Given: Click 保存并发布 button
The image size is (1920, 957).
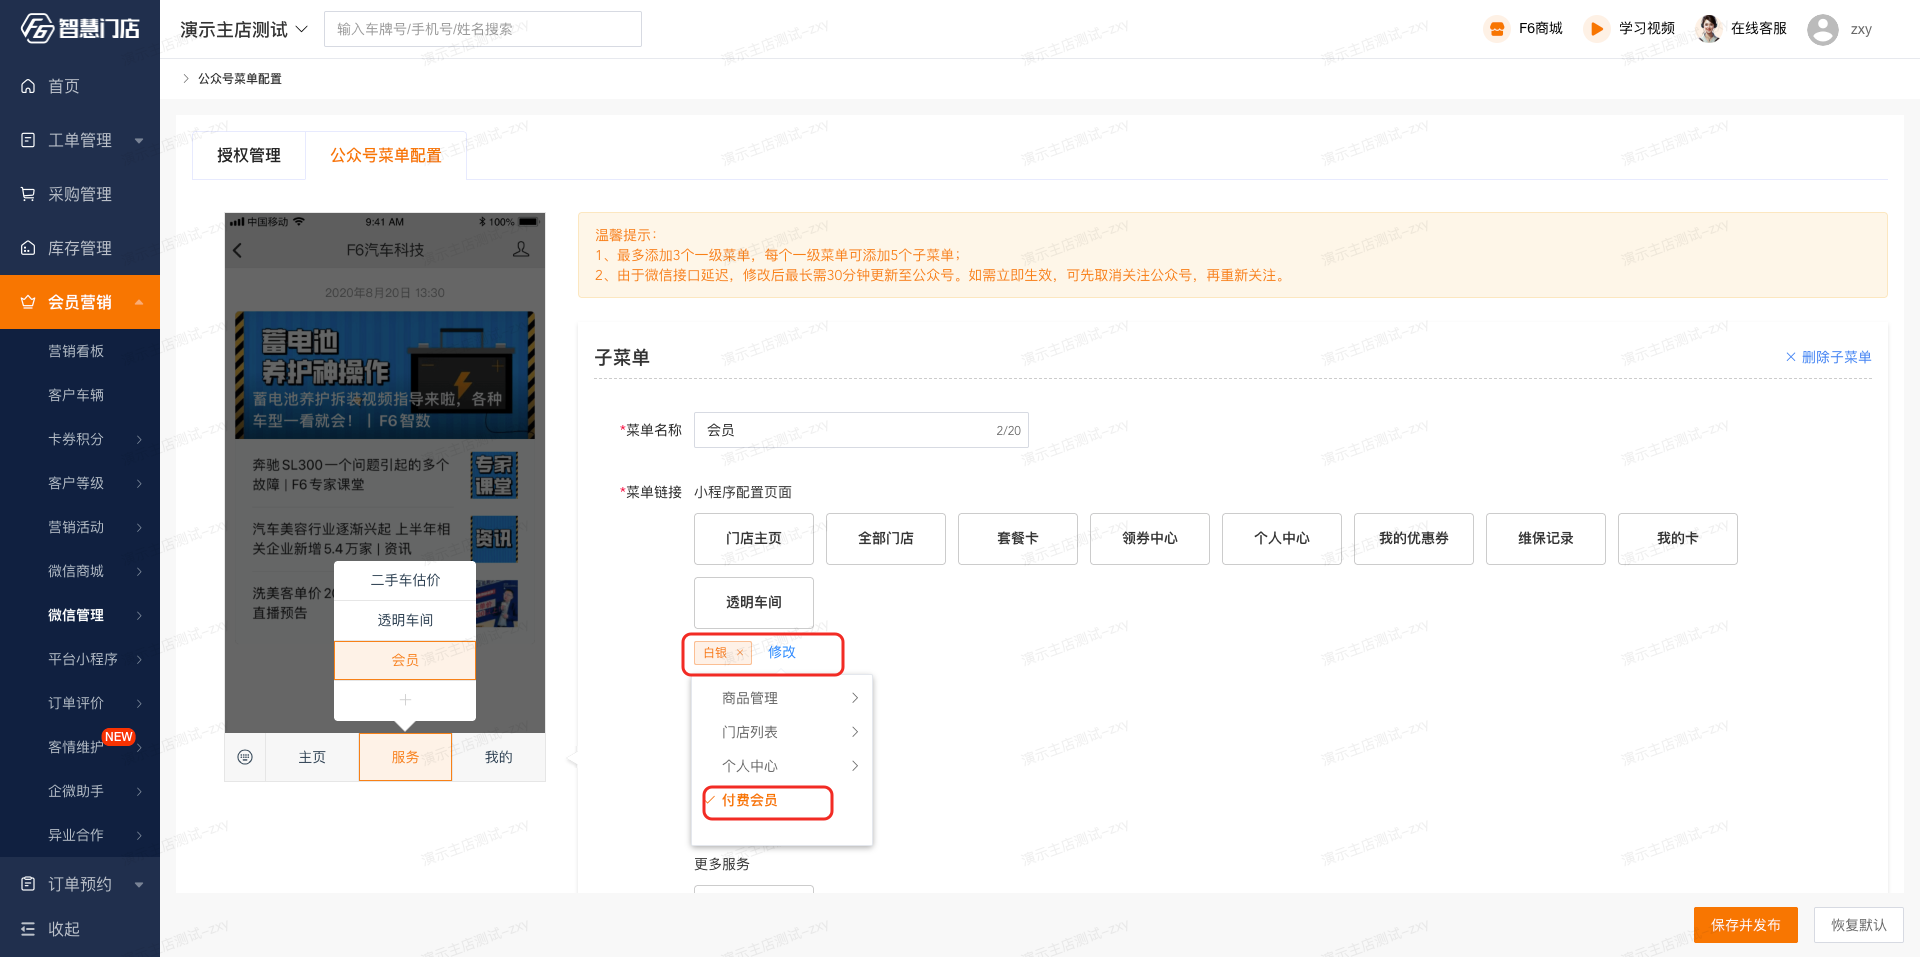Looking at the screenshot, I should pyautogui.click(x=1746, y=925).
